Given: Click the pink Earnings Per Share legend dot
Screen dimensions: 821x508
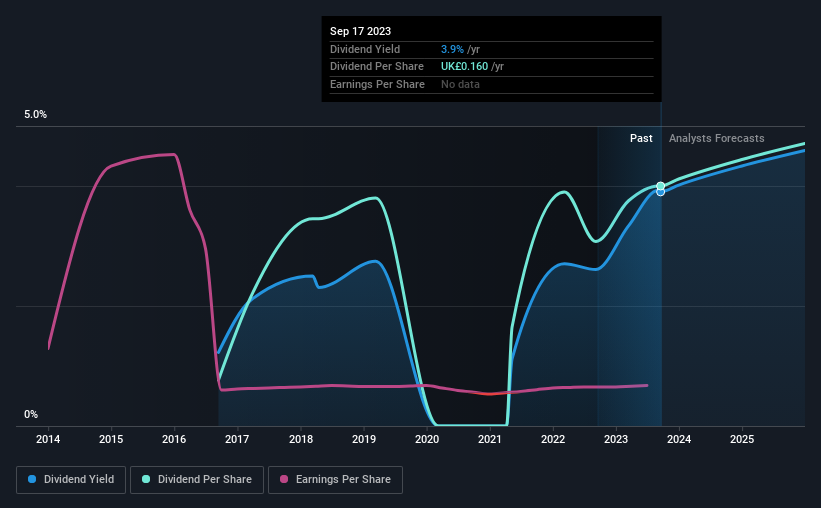Looking at the screenshot, I should [x=284, y=479].
